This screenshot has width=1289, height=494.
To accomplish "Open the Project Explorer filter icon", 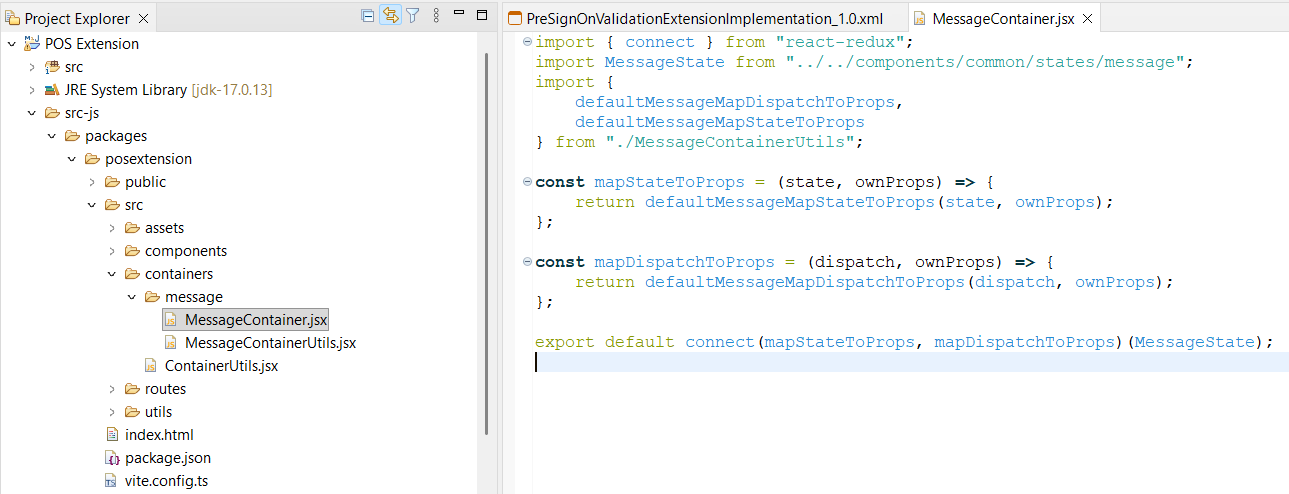I will pos(412,15).
